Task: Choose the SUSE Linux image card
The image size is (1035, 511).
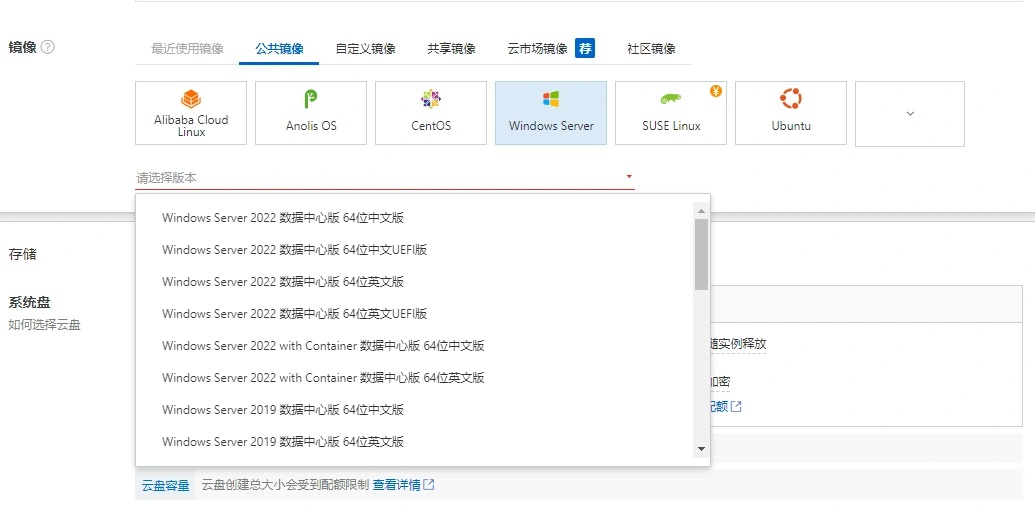Action: click(x=671, y=113)
